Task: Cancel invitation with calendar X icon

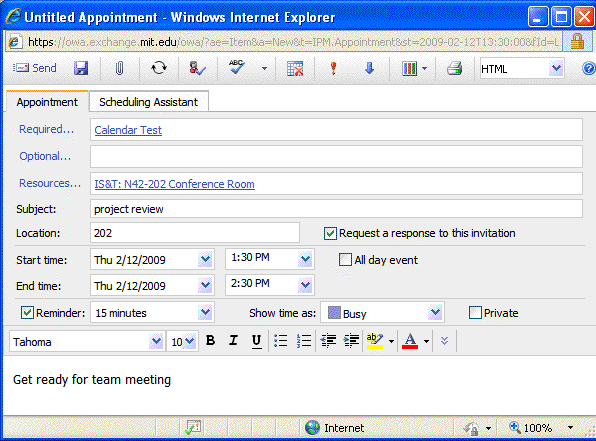Action: tap(295, 68)
